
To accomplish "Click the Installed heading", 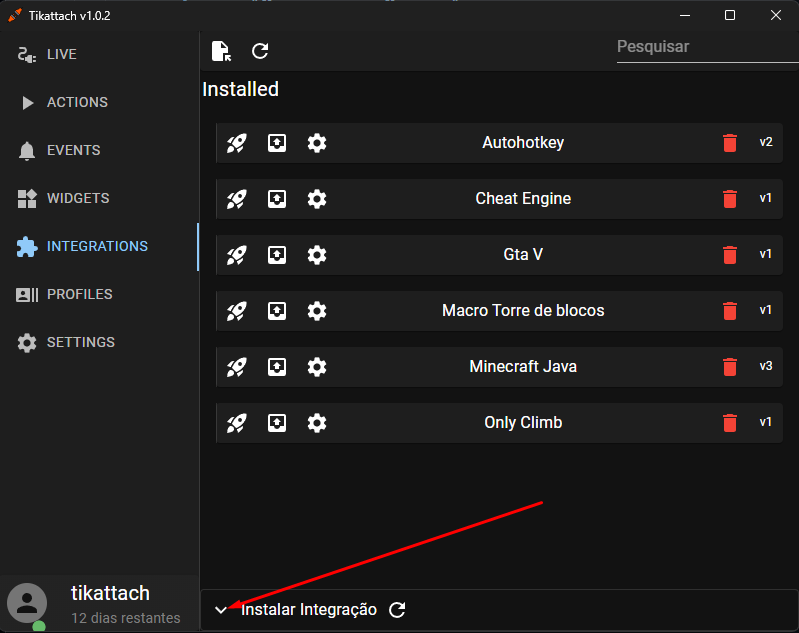I will click(240, 90).
